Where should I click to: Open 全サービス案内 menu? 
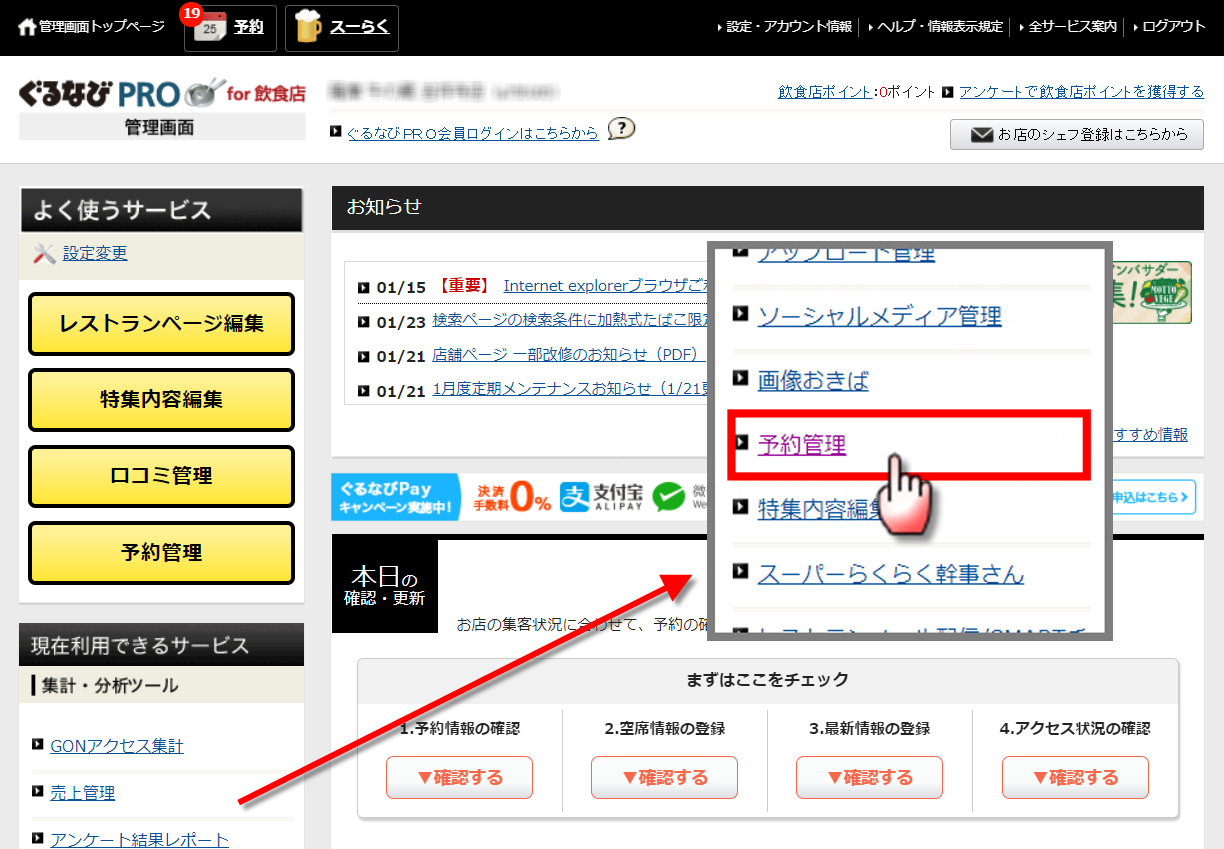tap(1068, 27)
